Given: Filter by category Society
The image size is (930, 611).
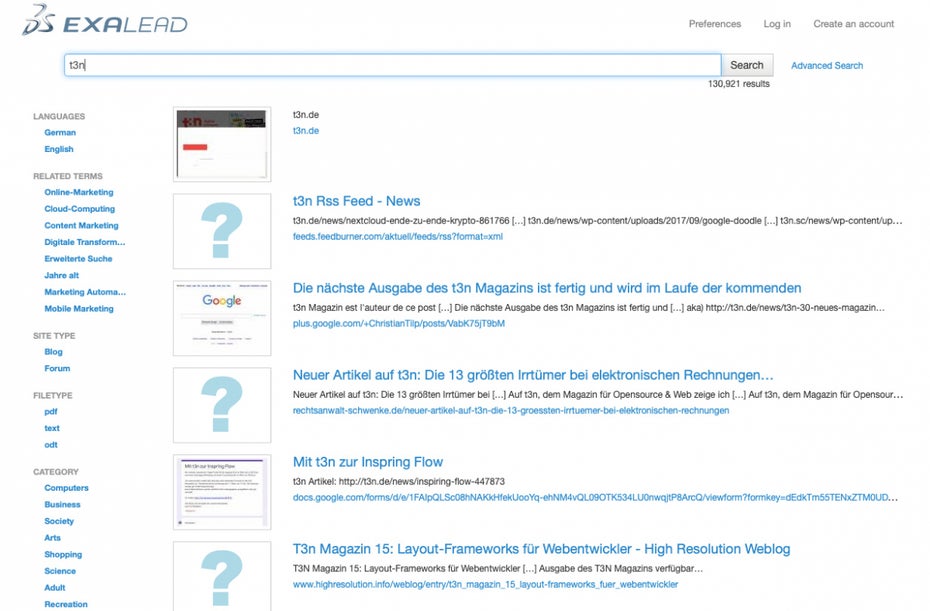Looking at the screenshot, I should click(x=59, y=521).
